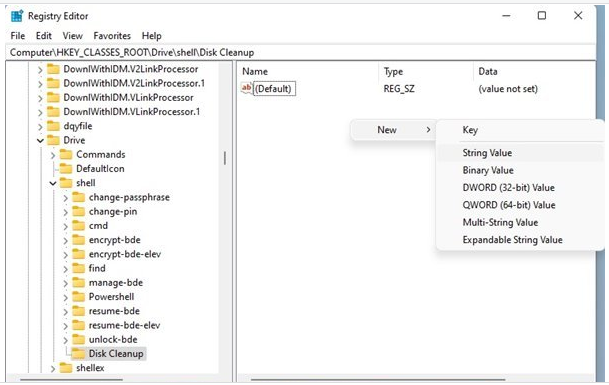Expand the cmd key
The height and width of the screenshot is (385, 609).
click(x=66, y=226)
